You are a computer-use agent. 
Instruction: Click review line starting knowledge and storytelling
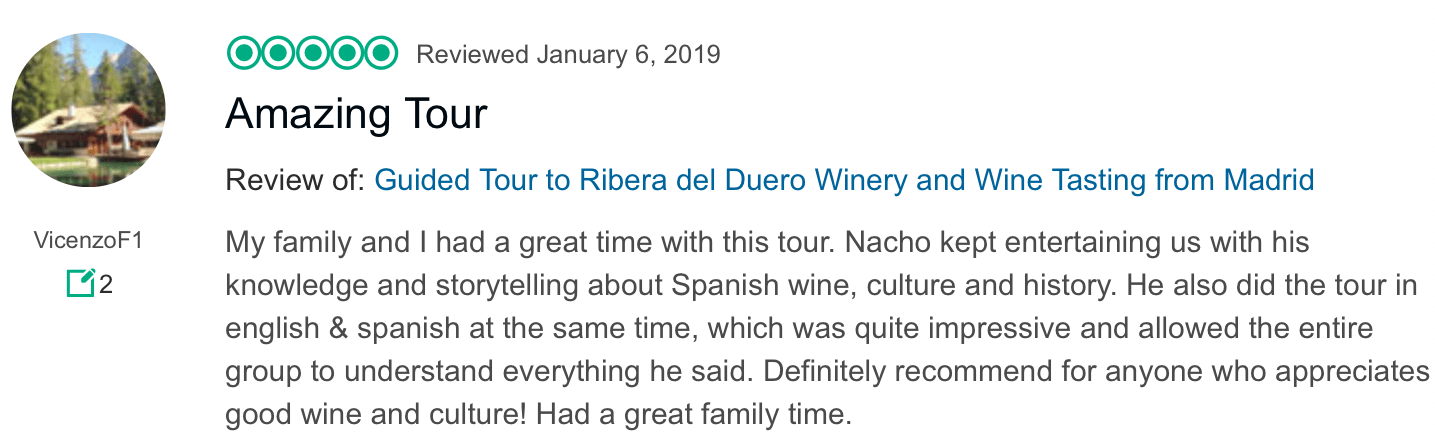pos(822,286)
